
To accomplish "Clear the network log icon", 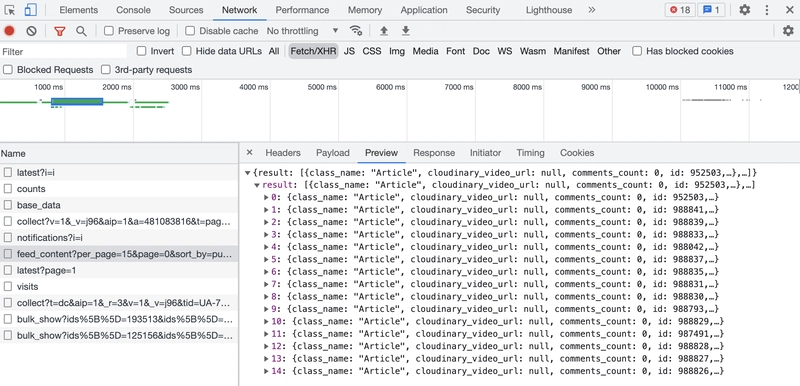I will (32, 31).
